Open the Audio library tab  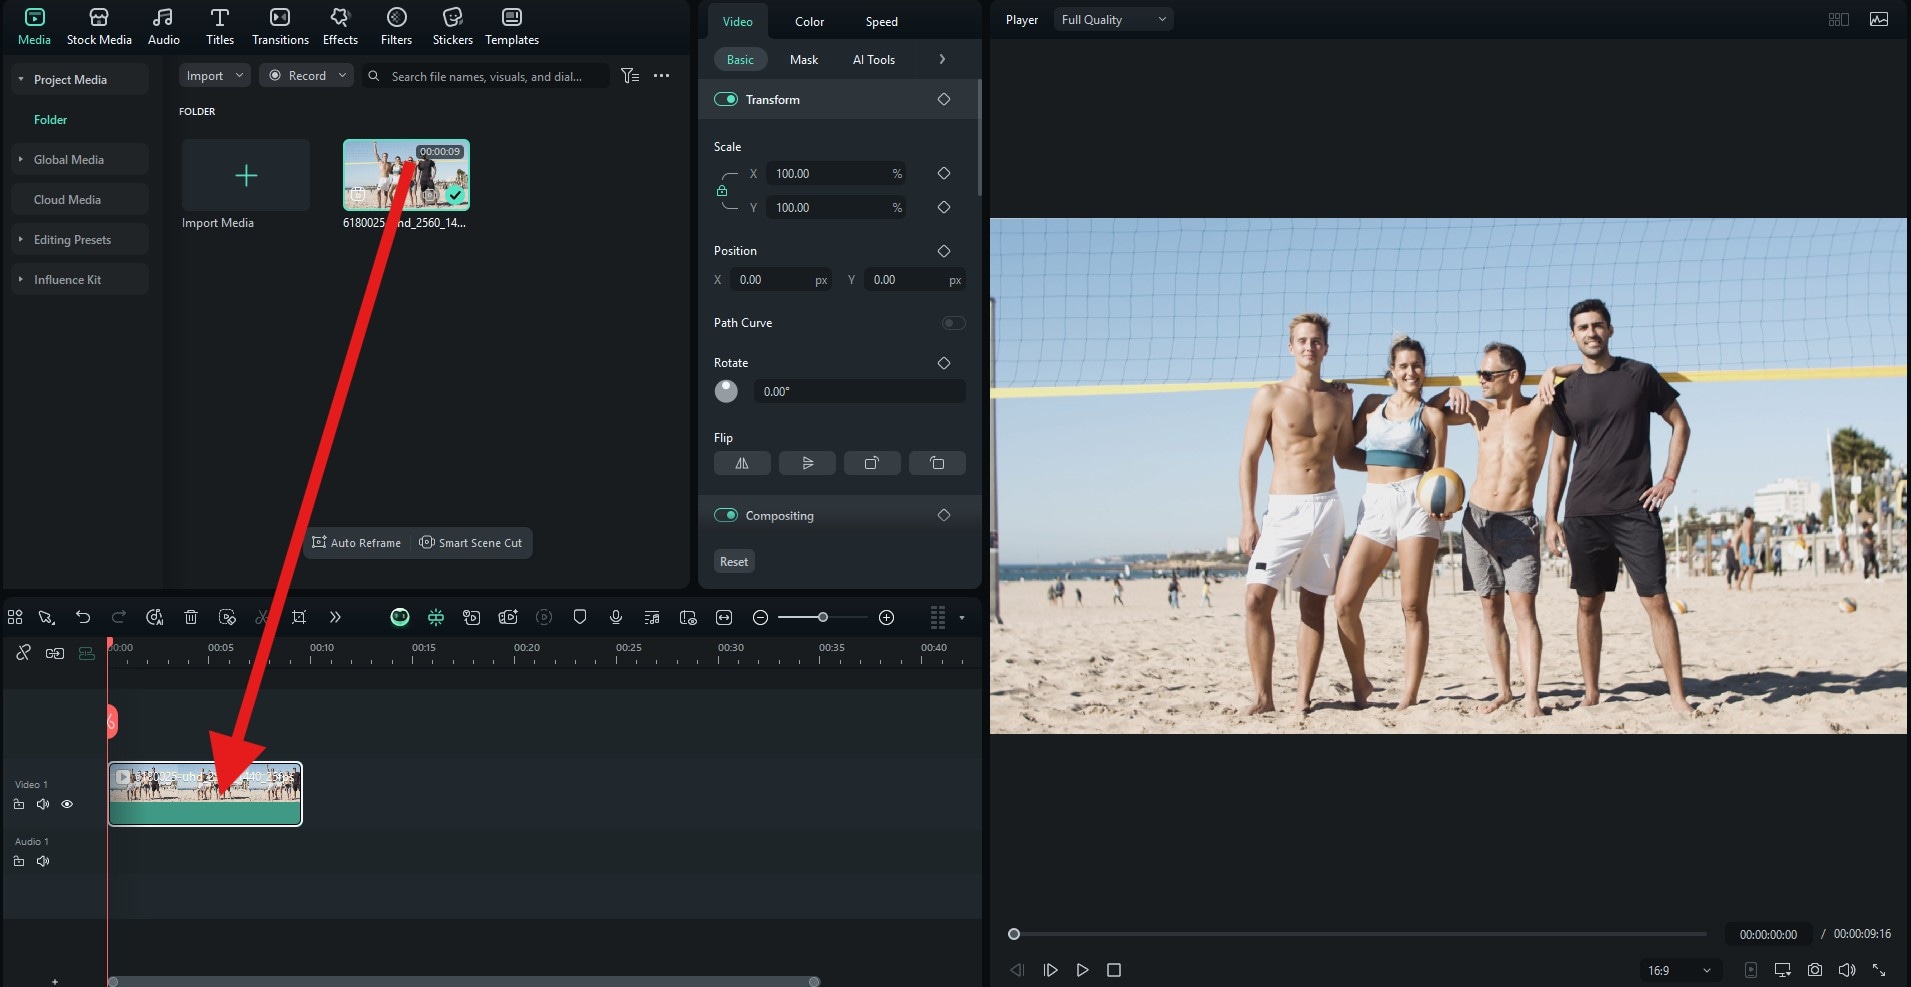point(163,27)
